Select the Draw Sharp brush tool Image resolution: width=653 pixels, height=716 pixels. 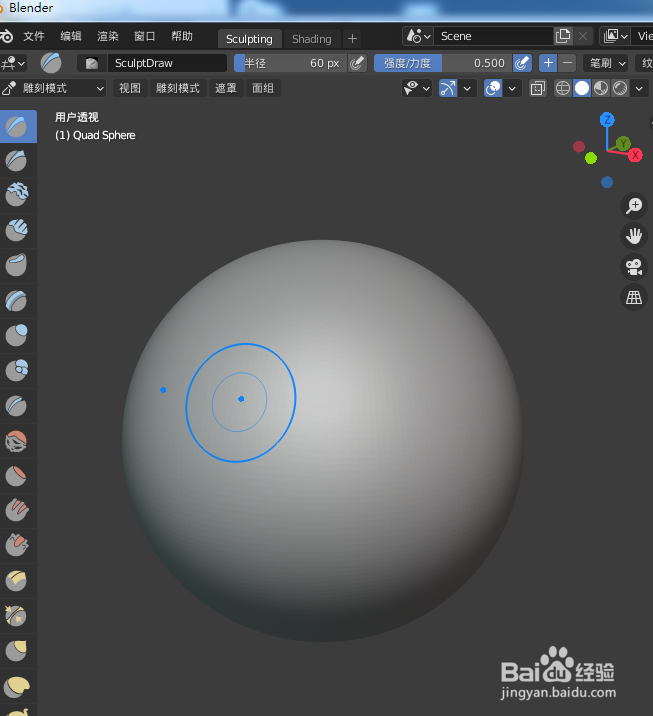(x=17, y=161)
